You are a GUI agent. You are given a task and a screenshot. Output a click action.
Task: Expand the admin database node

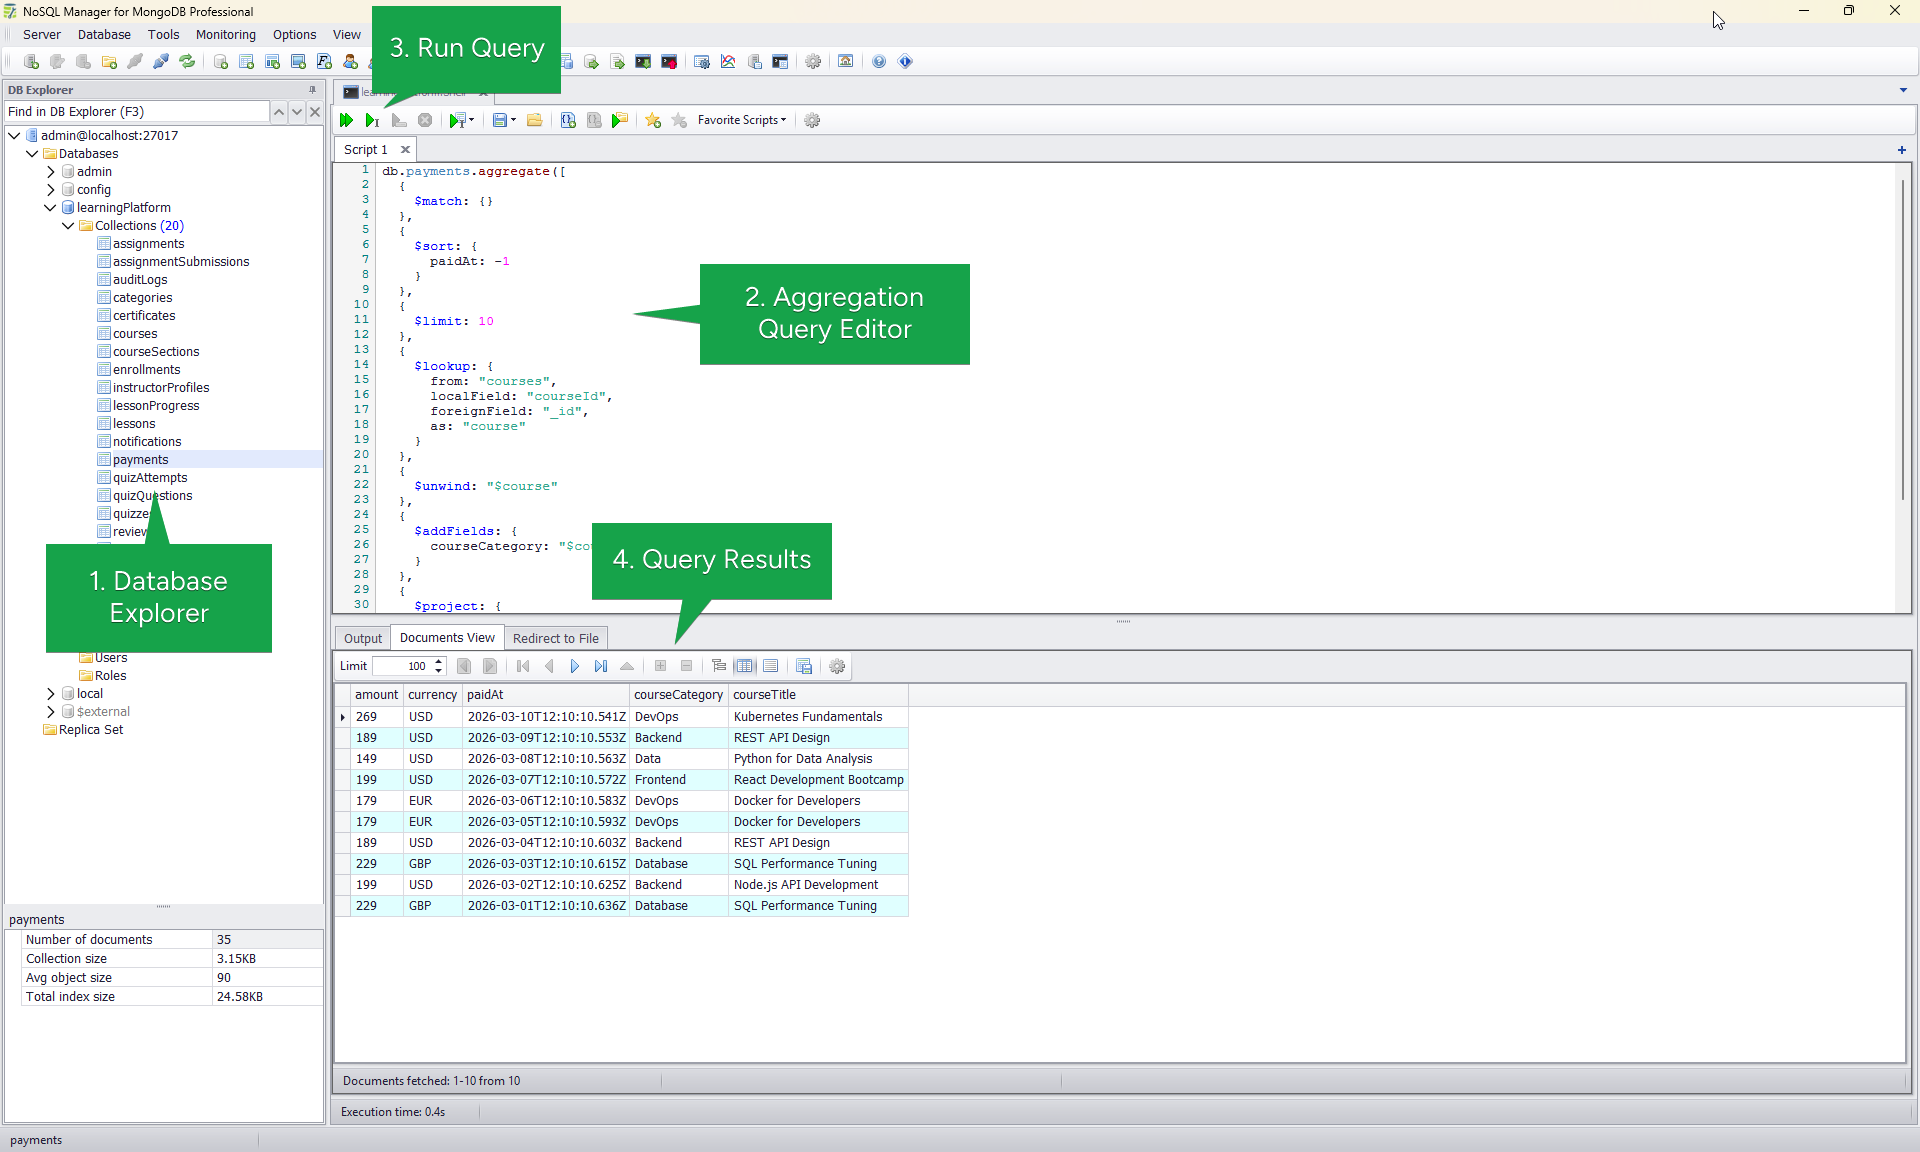(x=50, y=172)
